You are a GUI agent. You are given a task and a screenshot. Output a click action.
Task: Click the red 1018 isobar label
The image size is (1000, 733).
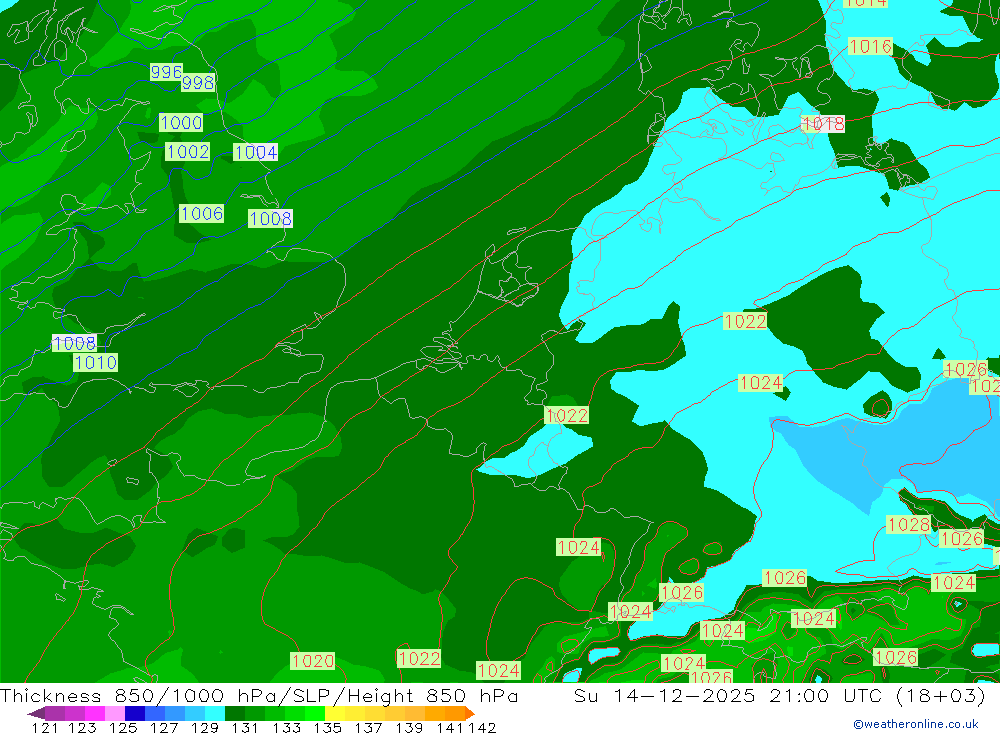tap(823, 124)
